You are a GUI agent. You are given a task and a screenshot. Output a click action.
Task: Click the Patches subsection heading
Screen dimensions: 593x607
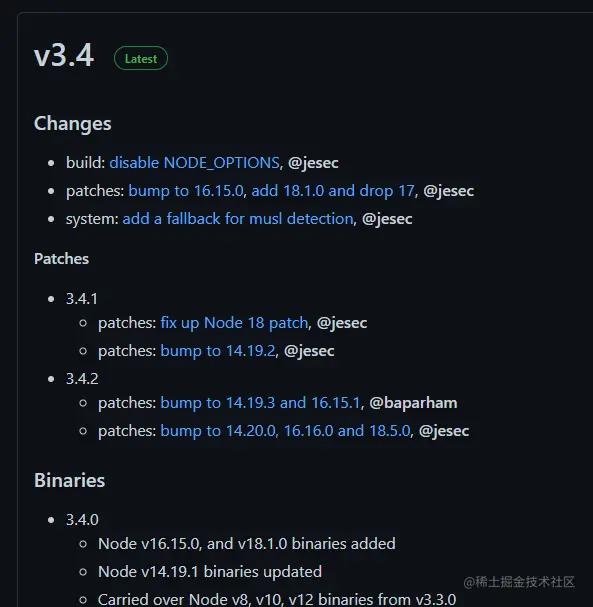point(62,259)
